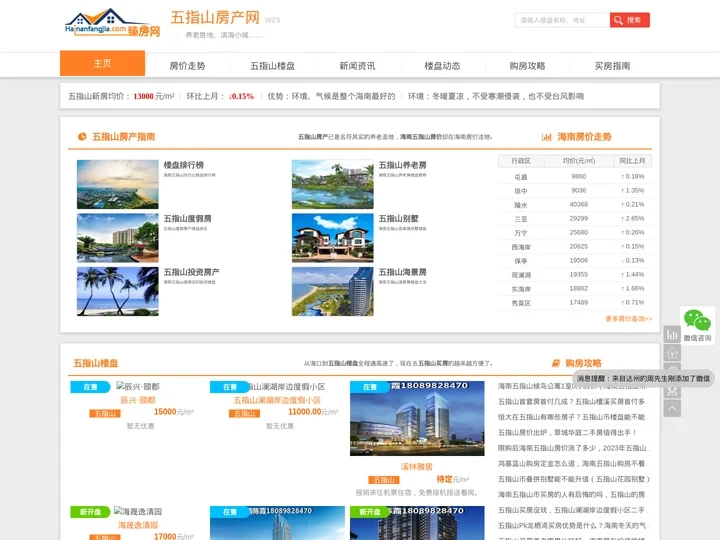Image resolution: width=720 pixels, height=540 pixels.
Task: Open the 五指山别墅 villa thumbnail
Action: coord(332,238)
